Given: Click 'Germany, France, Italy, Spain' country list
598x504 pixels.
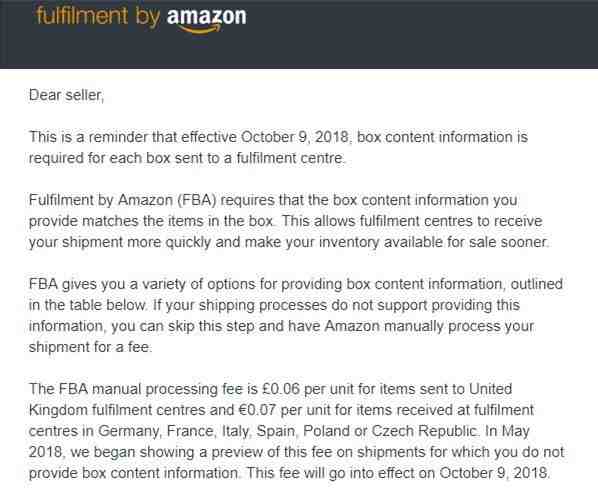Looking at the screenshot, I should (197, 432).
